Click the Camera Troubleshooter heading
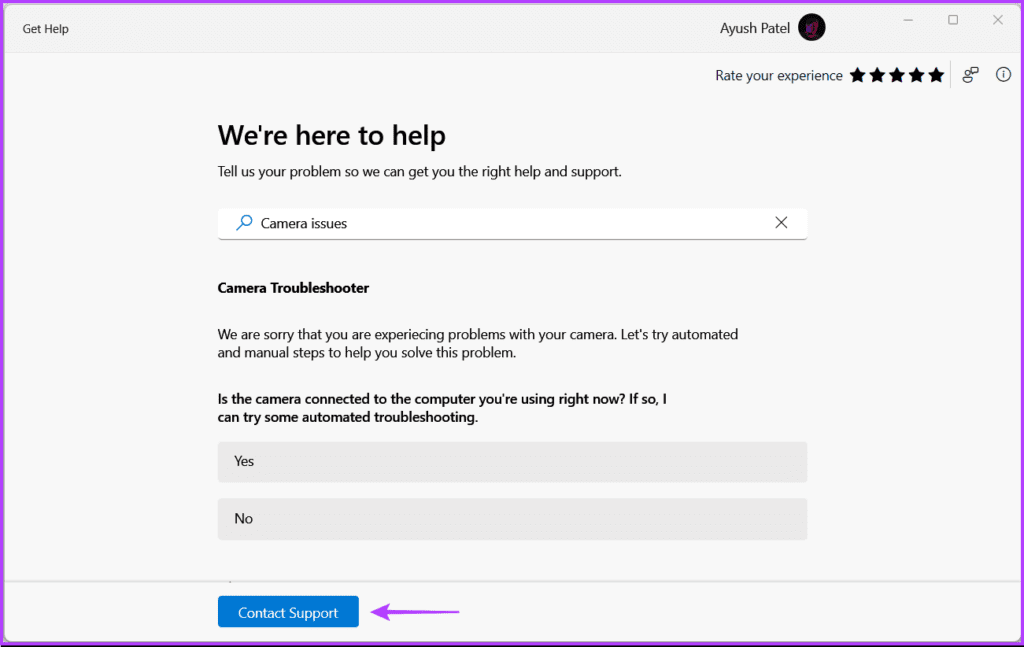The width and height of the screenshot is (1024, 647). [x=293, y=288]
